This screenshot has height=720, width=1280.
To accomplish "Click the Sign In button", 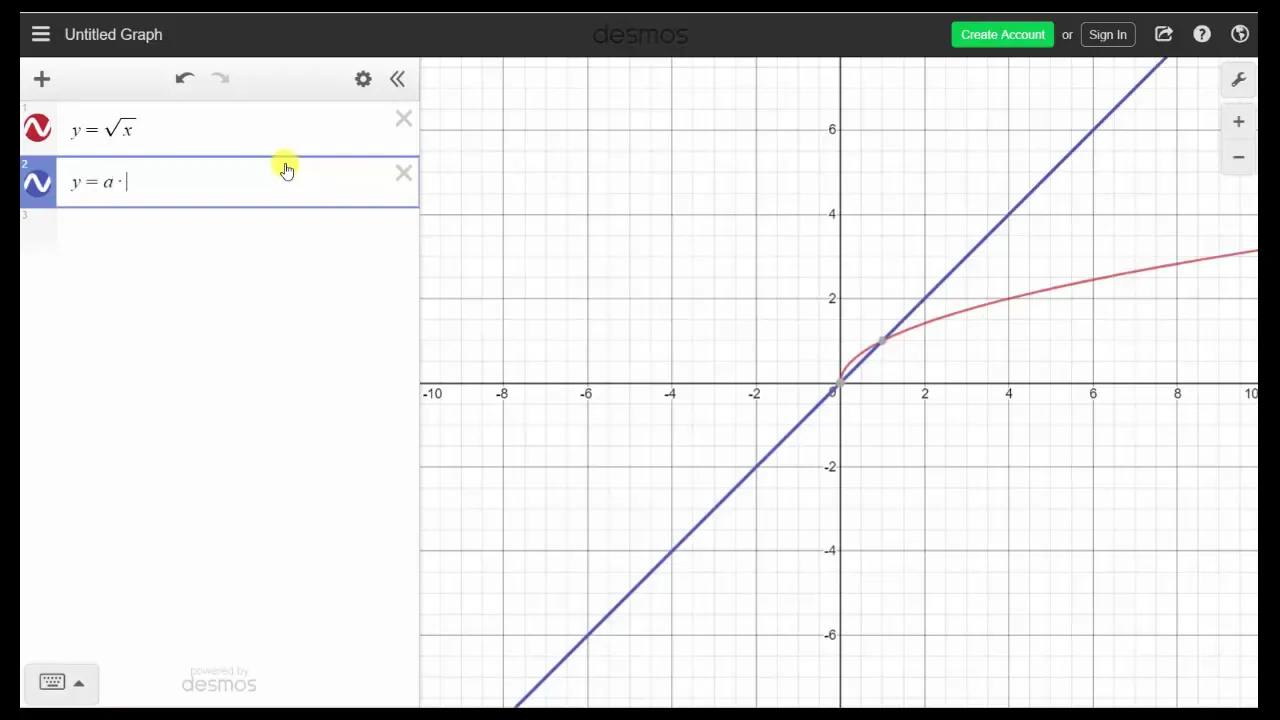I will 1108,34.
